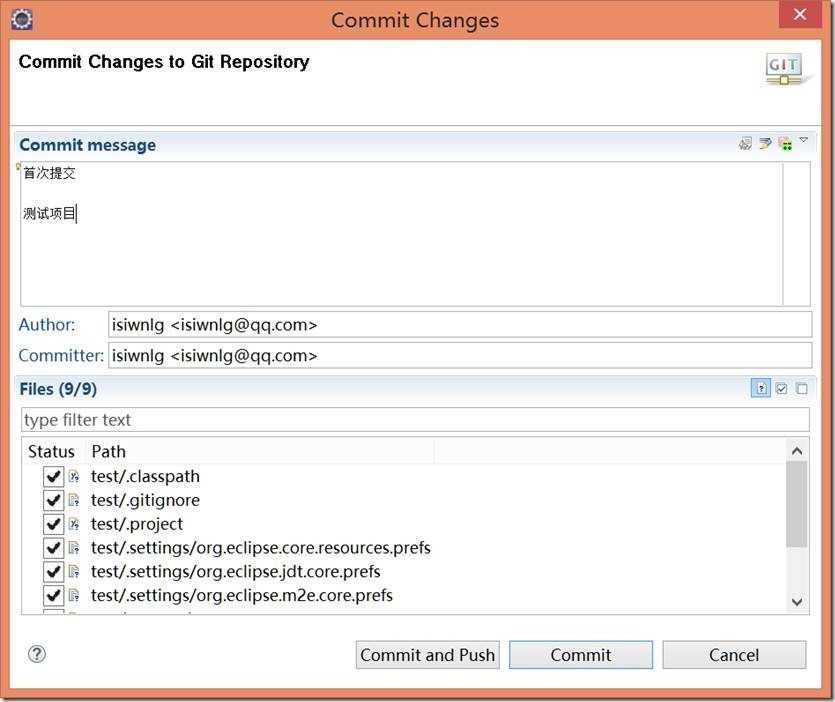Click the status icon of test/.project
The image size is (835, 702).
point(74,524)
